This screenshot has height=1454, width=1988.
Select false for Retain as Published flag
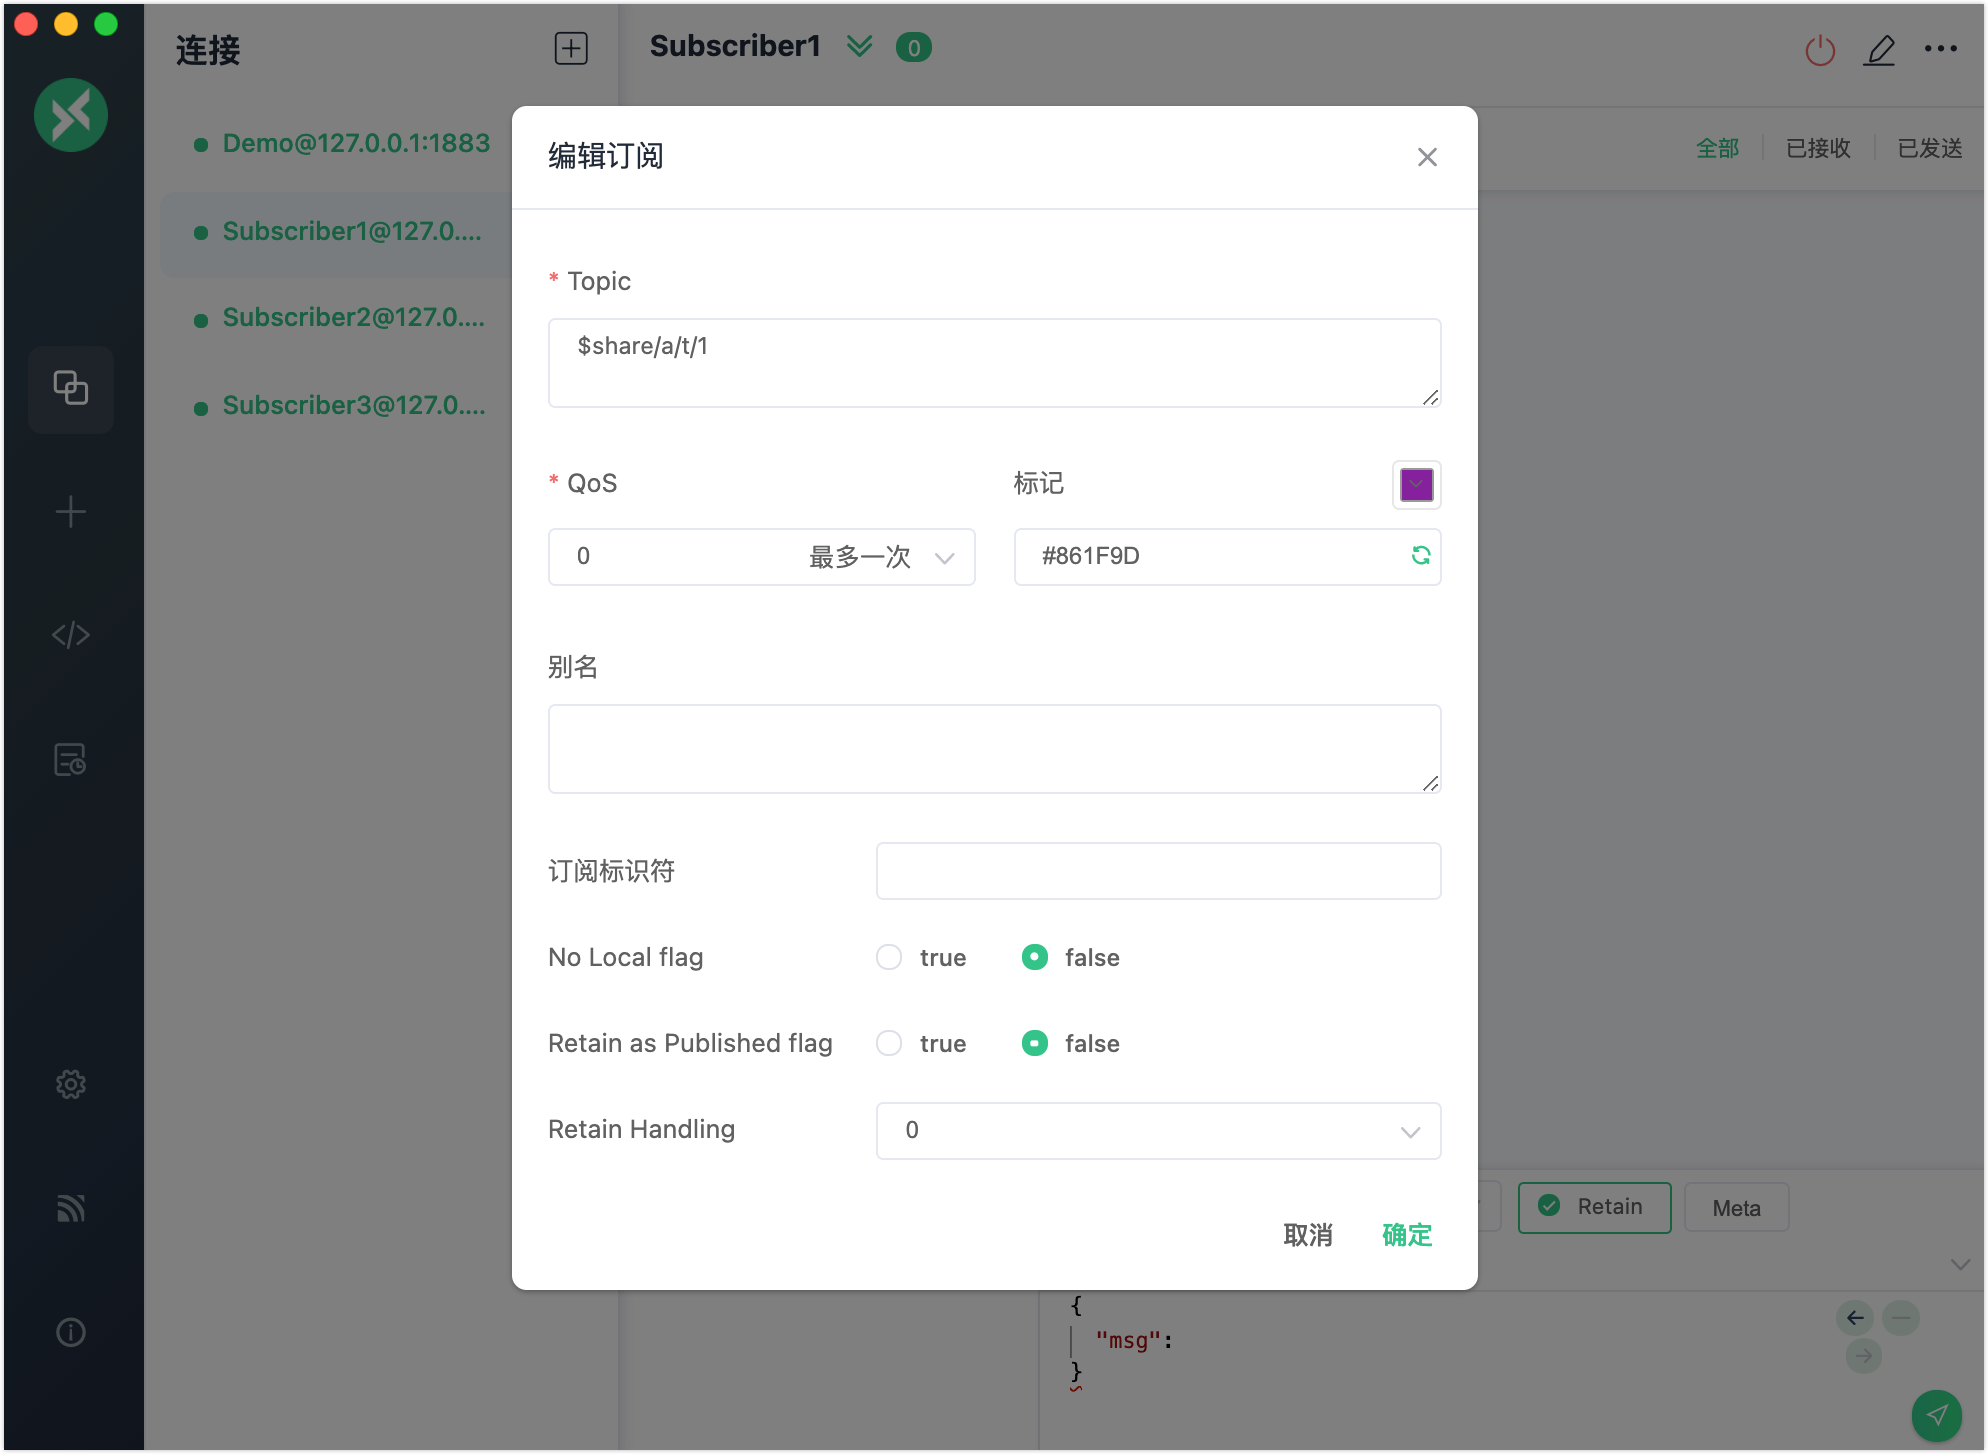tap(1035, 1043)
